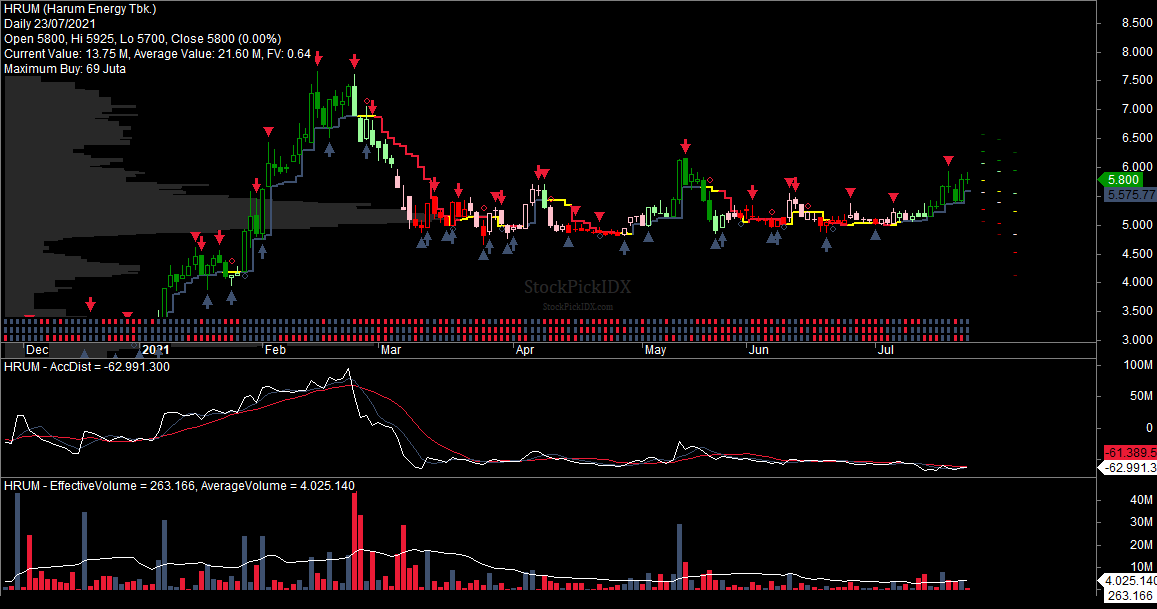
Task: Click the red sell arrow above May spike
Action: tap(685, 145)
